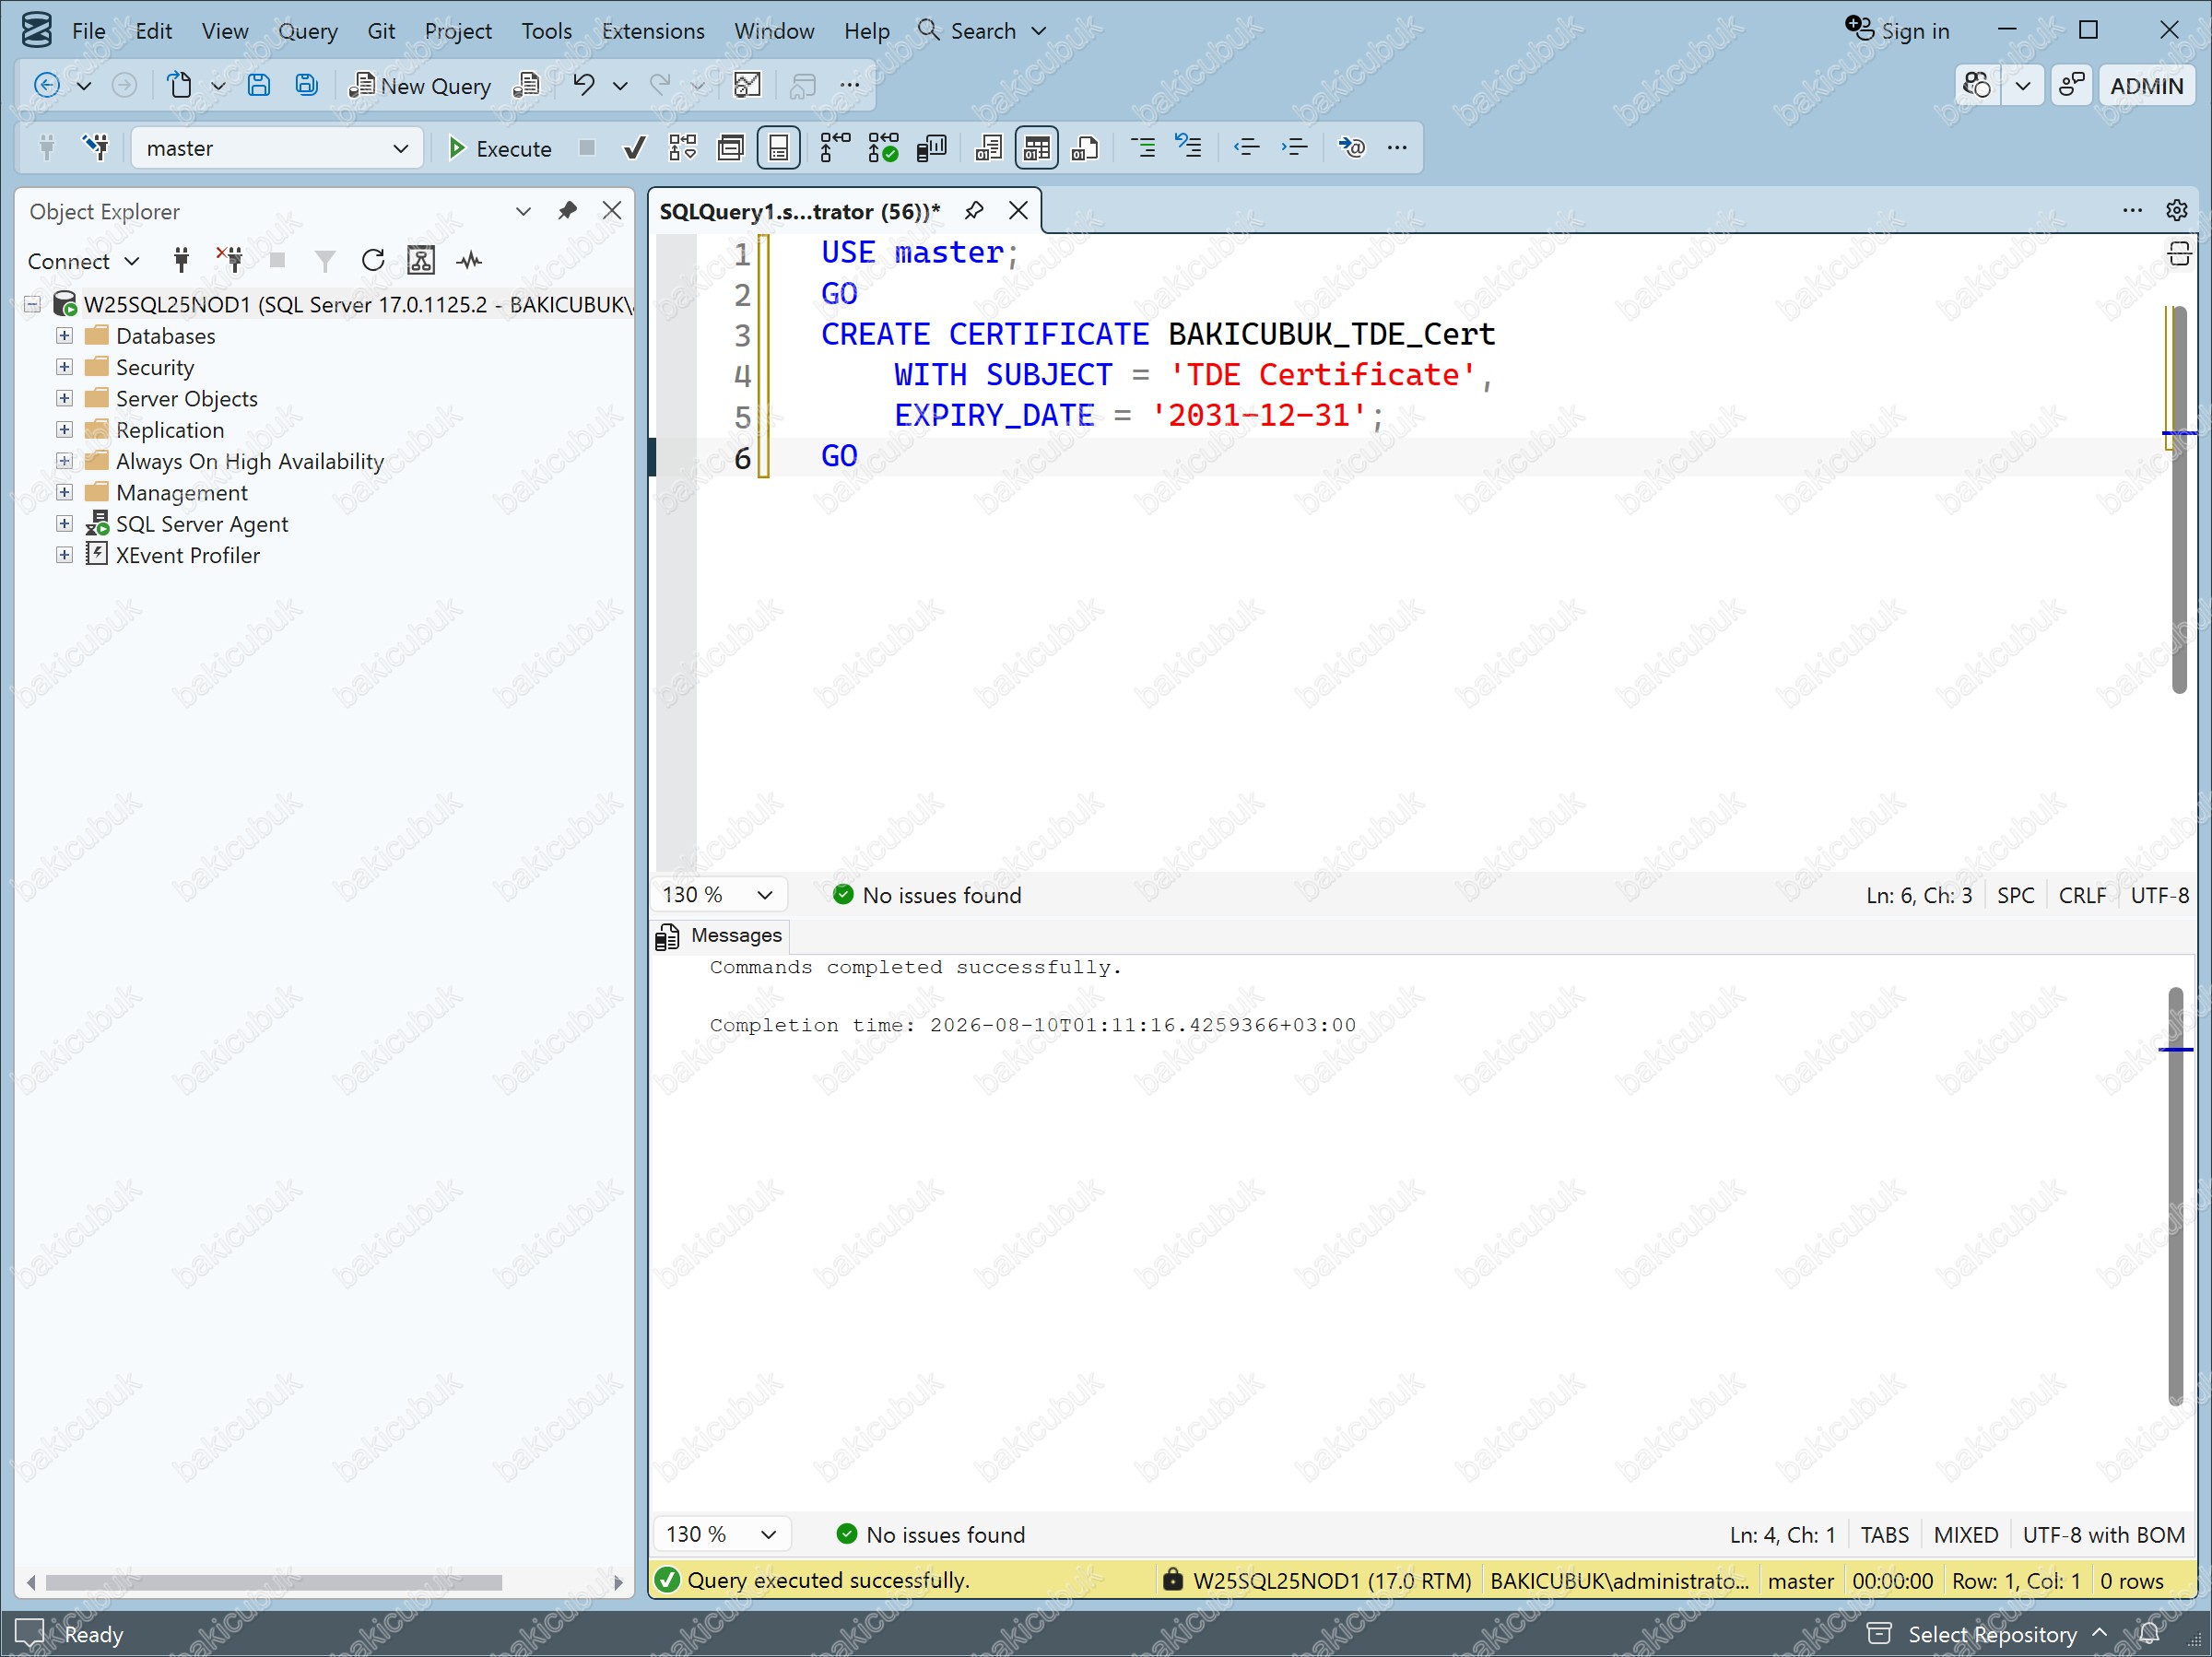Click the Execute button
This screenshot has height=1657, width=2212.
point(499,148)
